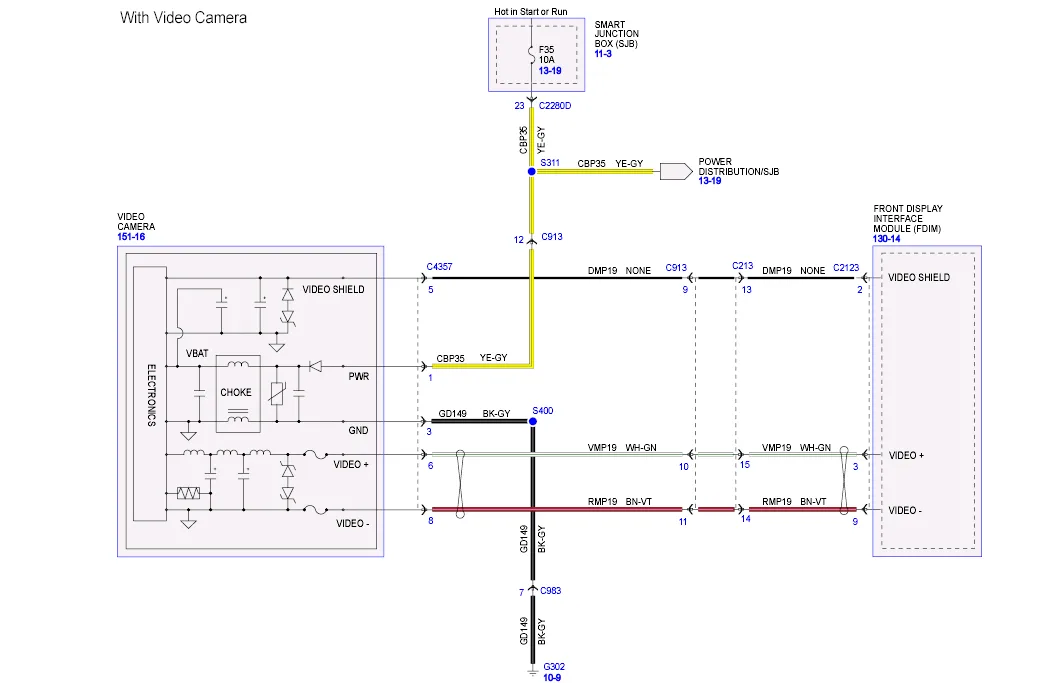Open the 11-3 reference under Smart Junction Box
Viewport: 1059px width, 683px height.
[602, 53]
